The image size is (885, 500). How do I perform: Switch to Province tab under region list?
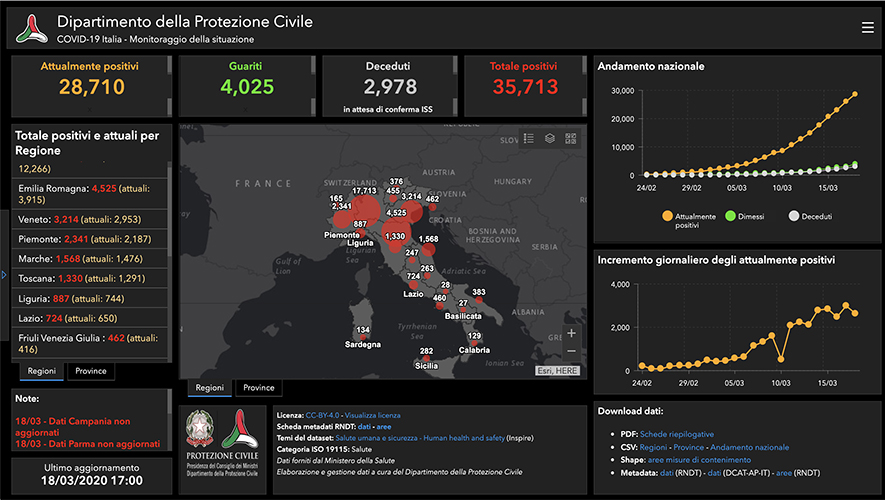91,371
